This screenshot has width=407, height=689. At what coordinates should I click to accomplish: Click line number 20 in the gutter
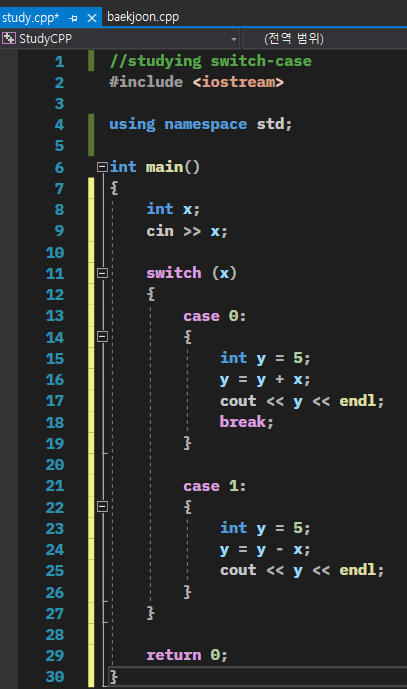pos(55,464)
